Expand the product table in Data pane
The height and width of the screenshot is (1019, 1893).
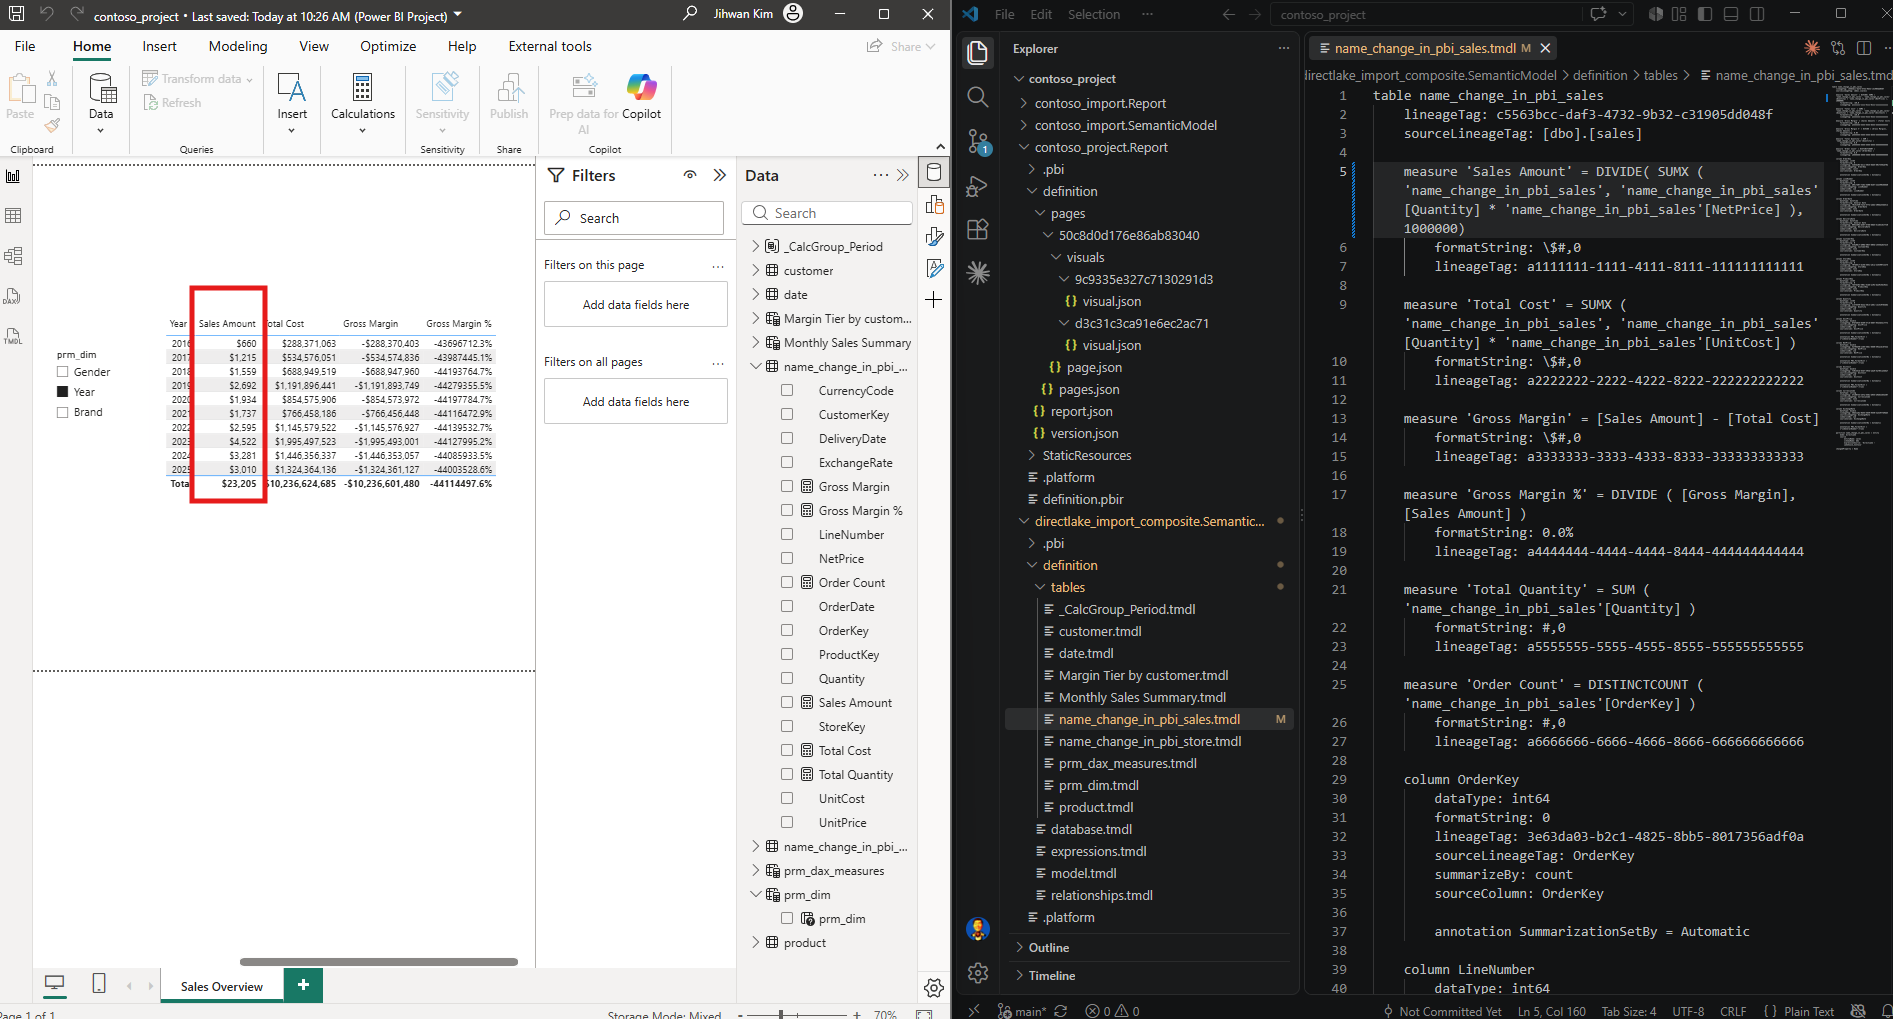coord(756,943)
